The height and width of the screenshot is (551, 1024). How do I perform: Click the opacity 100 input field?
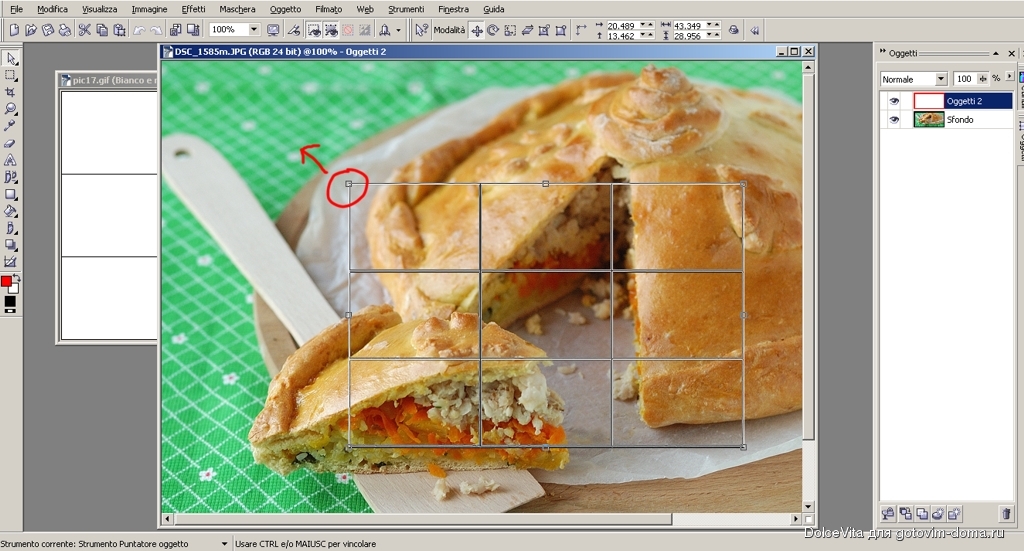(964, 78)
